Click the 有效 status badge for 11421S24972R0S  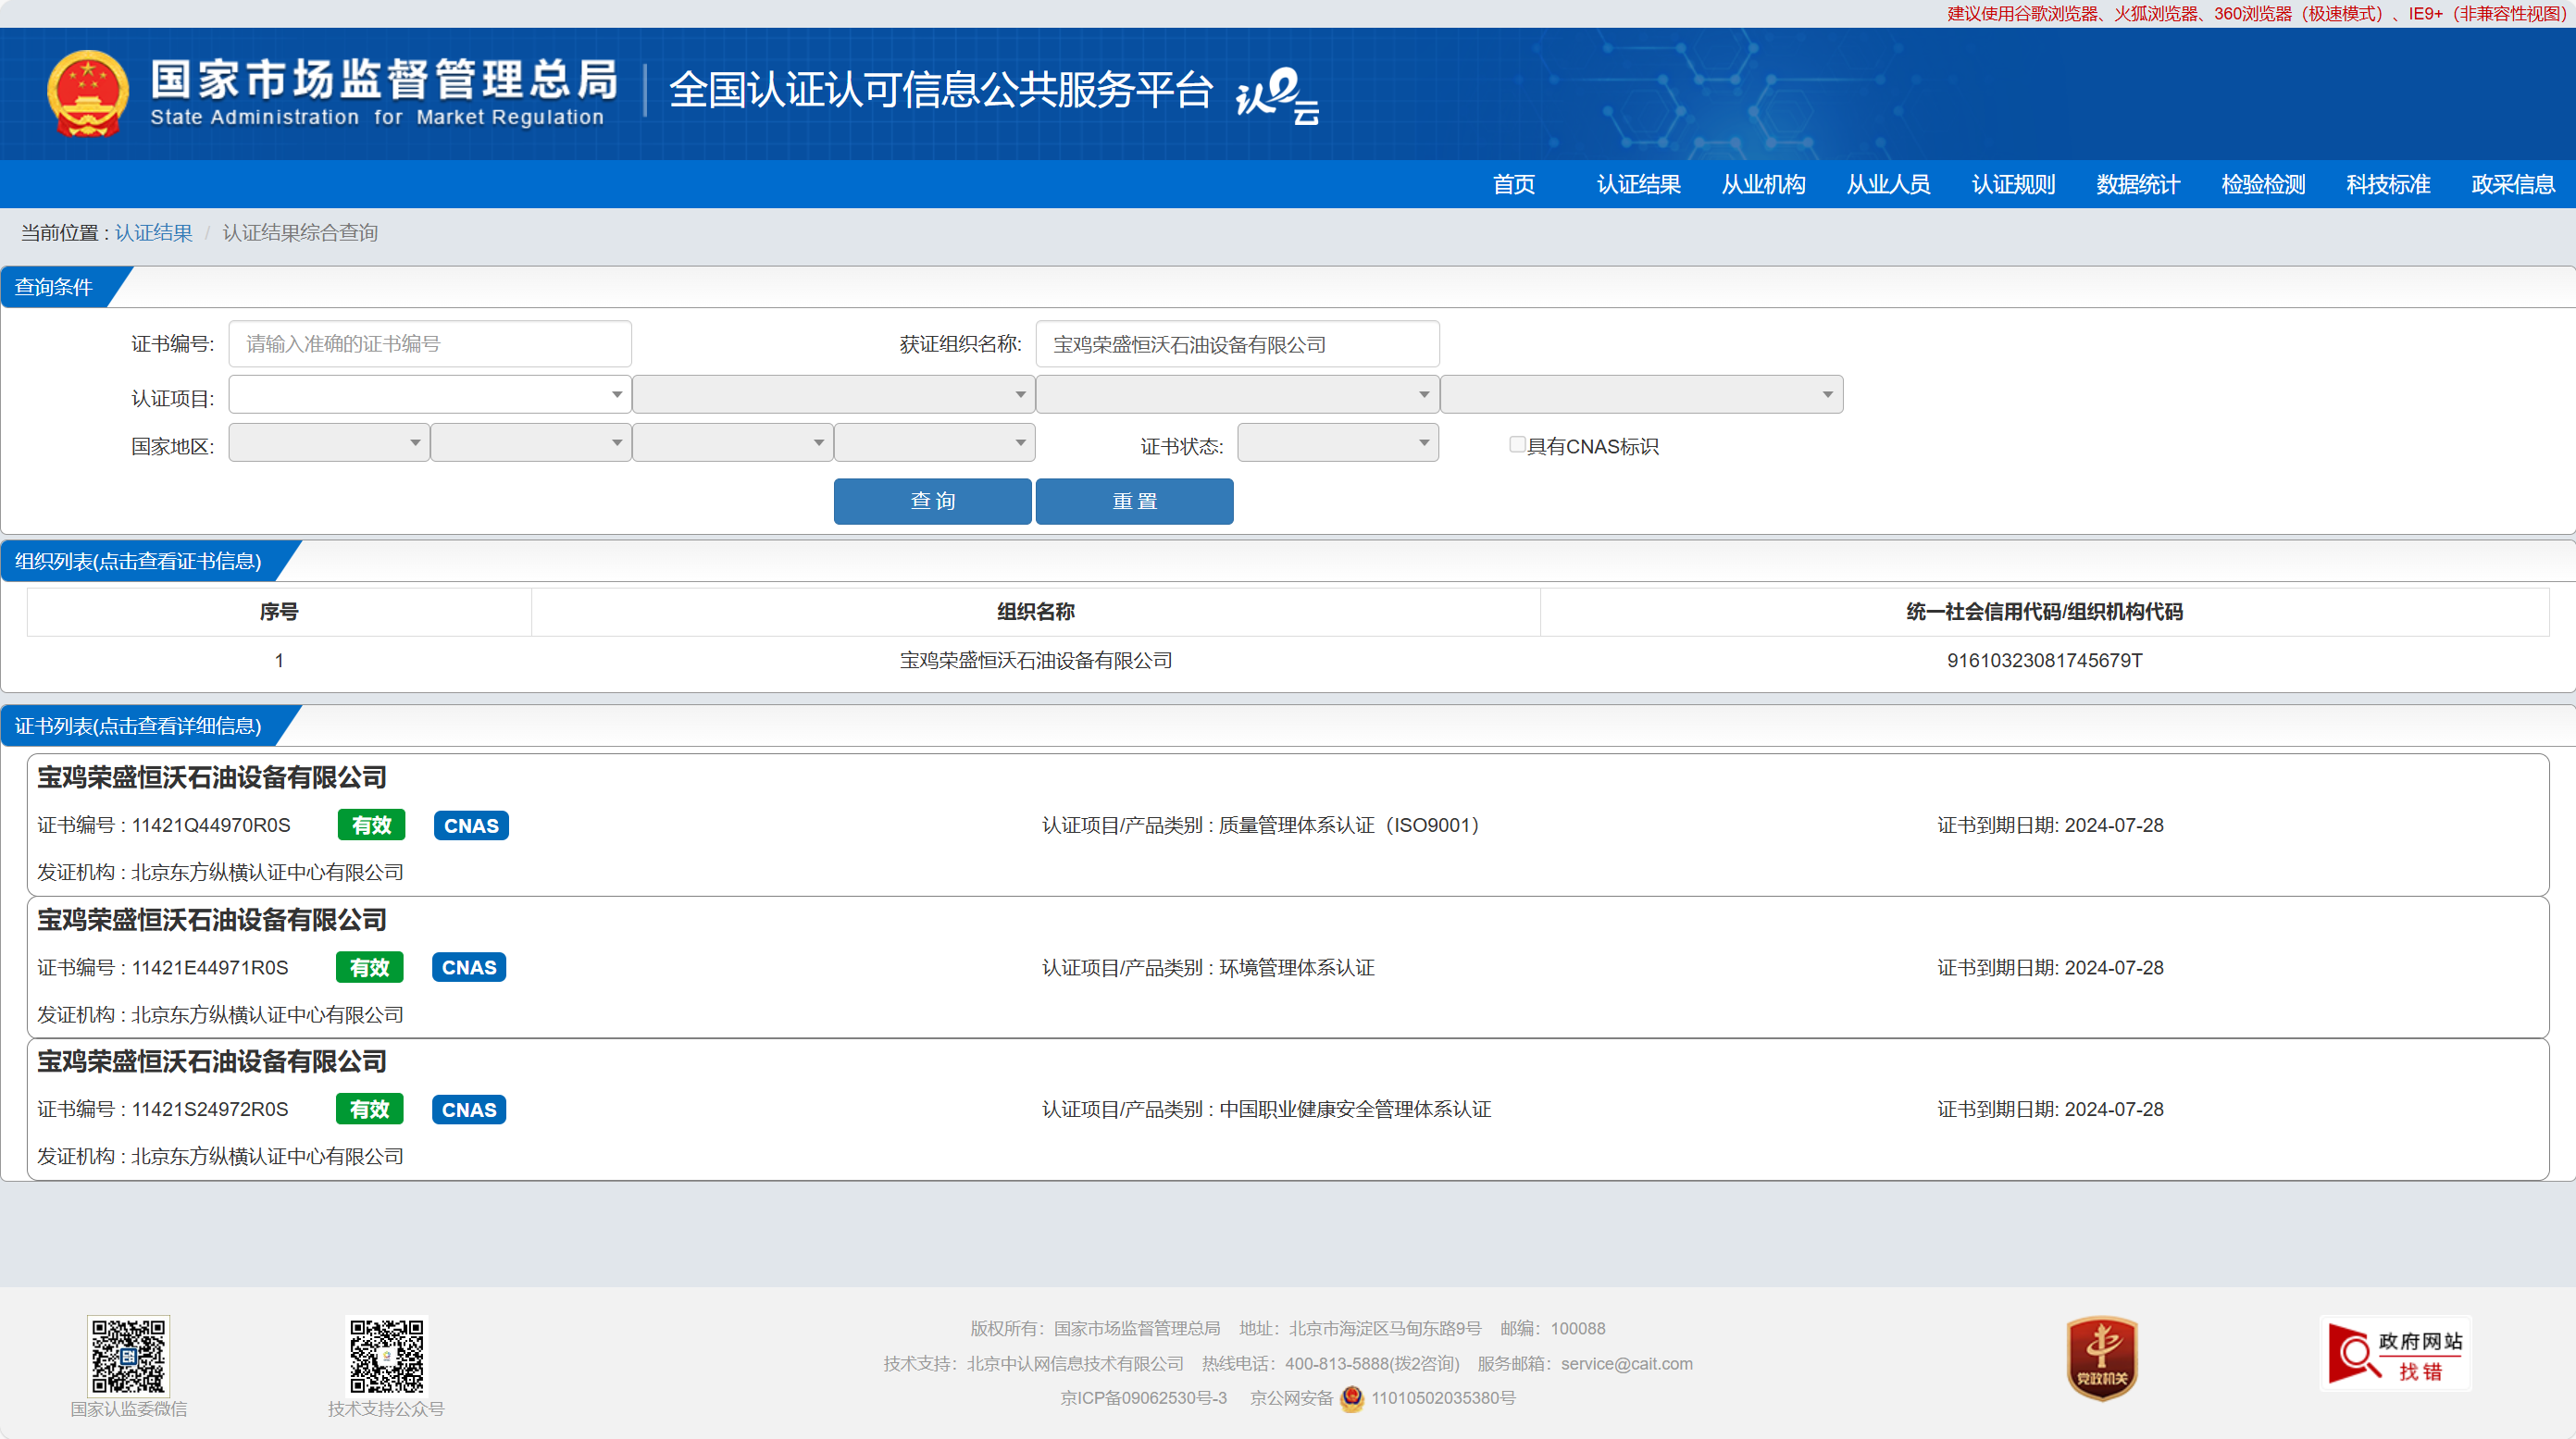pyautogui.click(x=369, y=1109)
